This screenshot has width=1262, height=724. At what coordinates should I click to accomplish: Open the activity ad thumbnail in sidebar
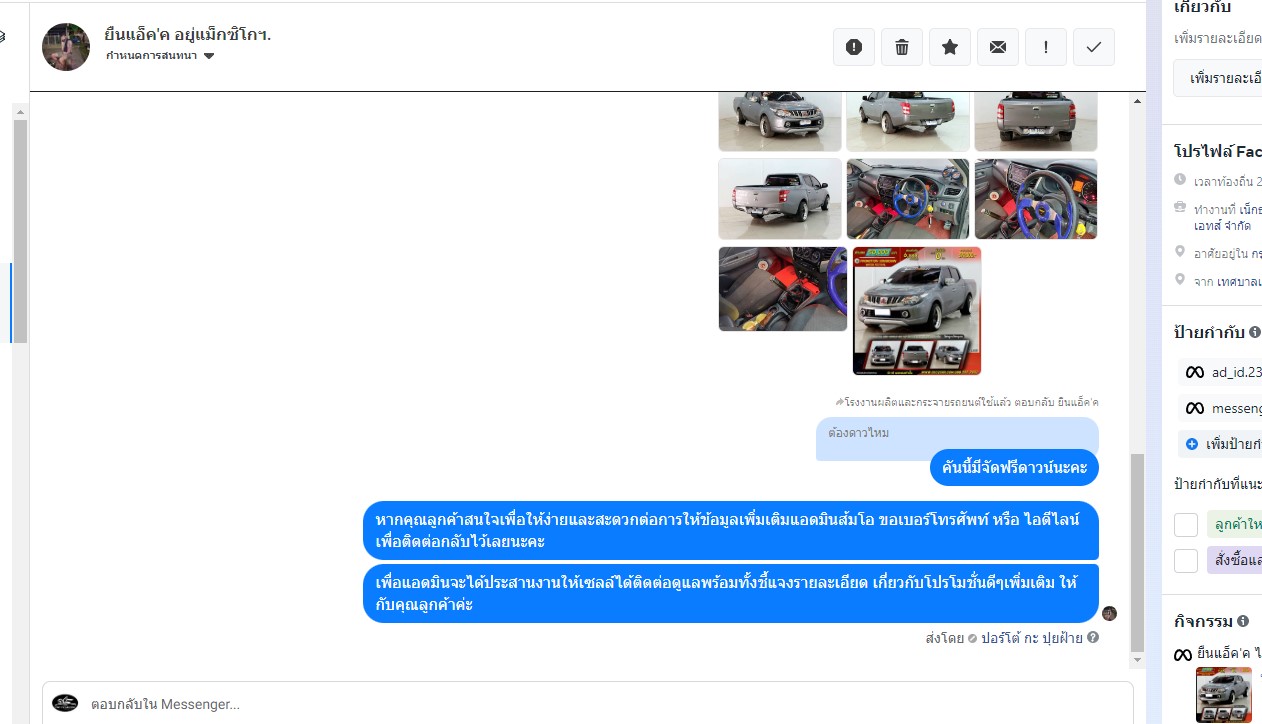[1223, 695]
